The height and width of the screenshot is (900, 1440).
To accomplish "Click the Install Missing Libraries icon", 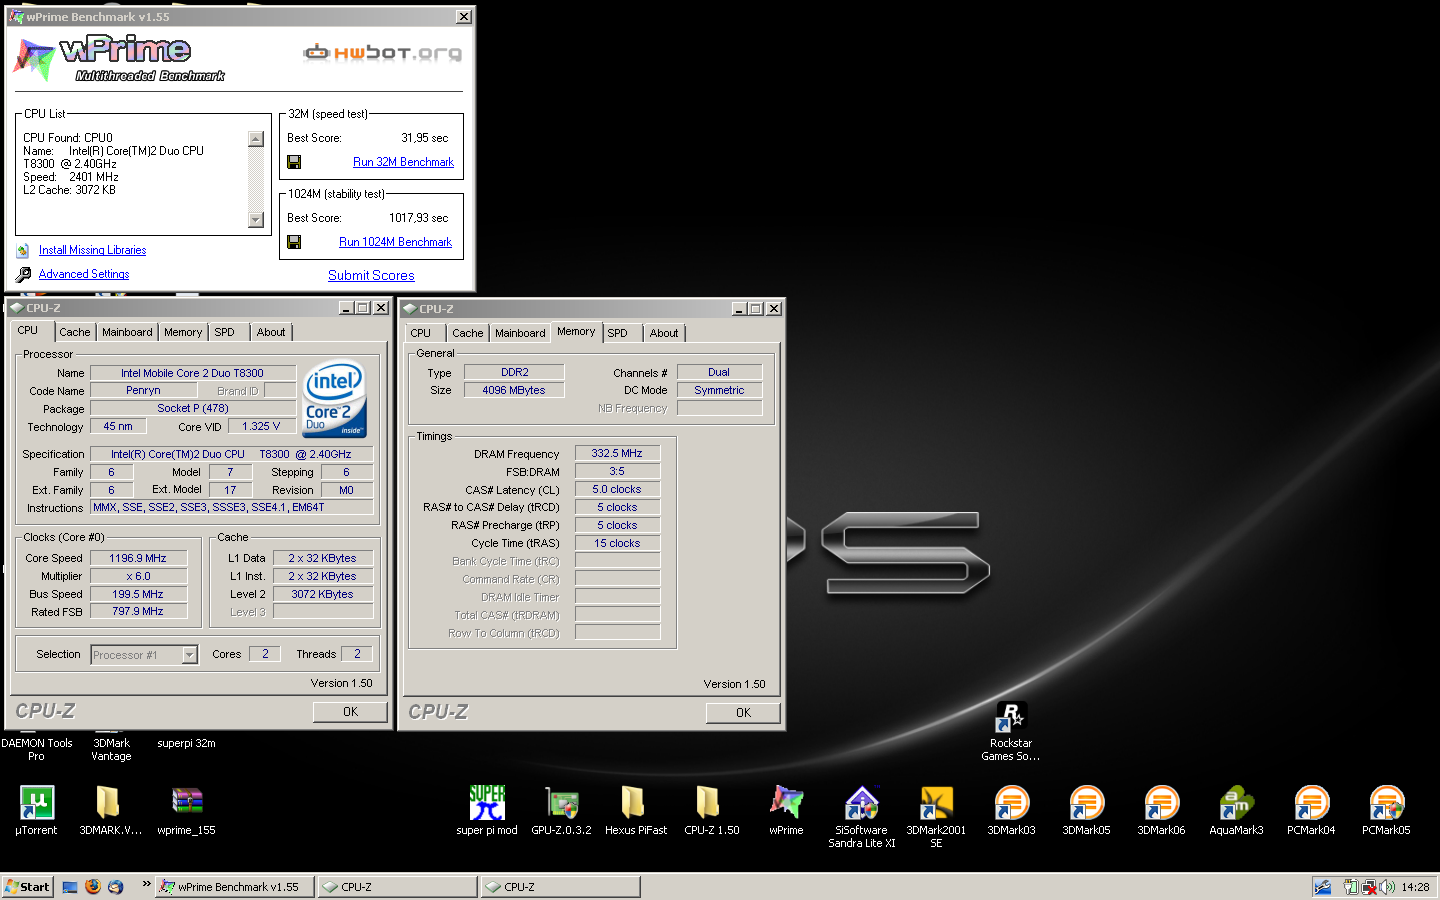I will pyautogui.click(x=23, y=250).
